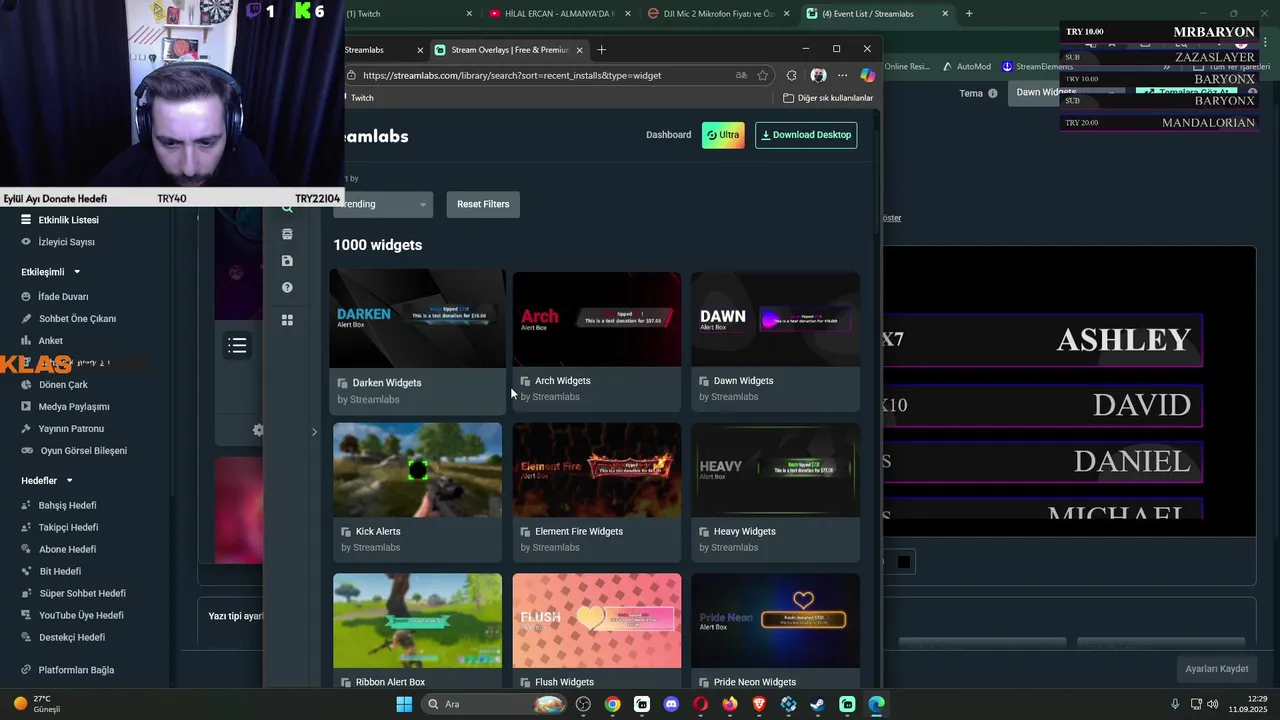The width and height of the screenshot is (1280, 720).
Task: Open Bahşiş Hedefi goal
Action: point(58,506)
